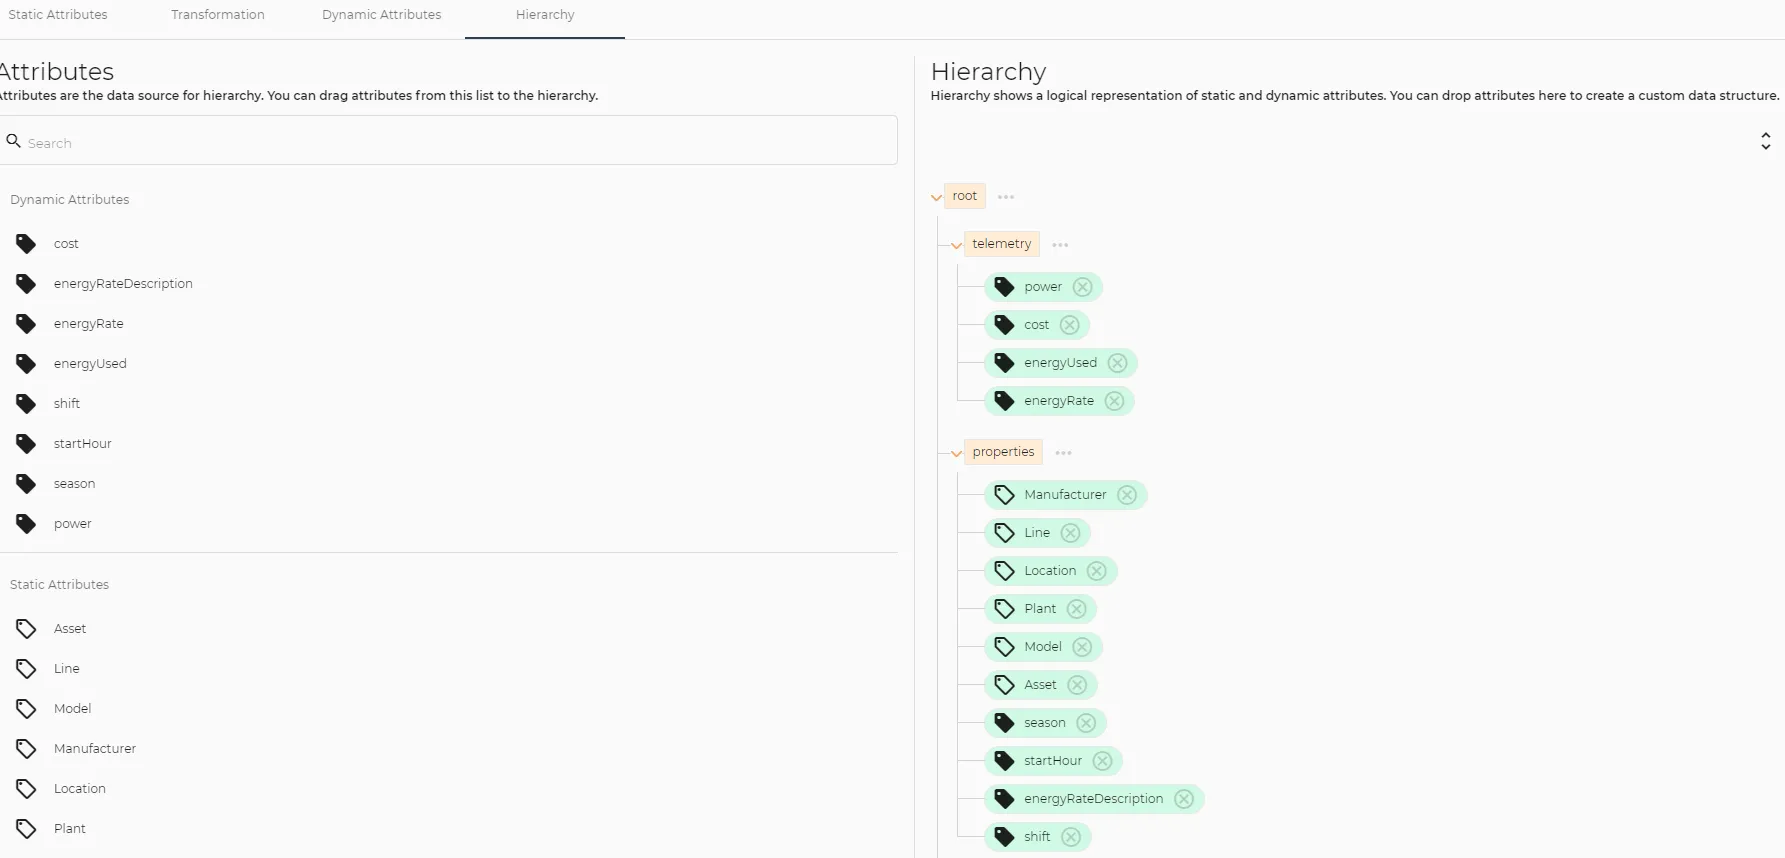Select the root hierarchy node

965,196
